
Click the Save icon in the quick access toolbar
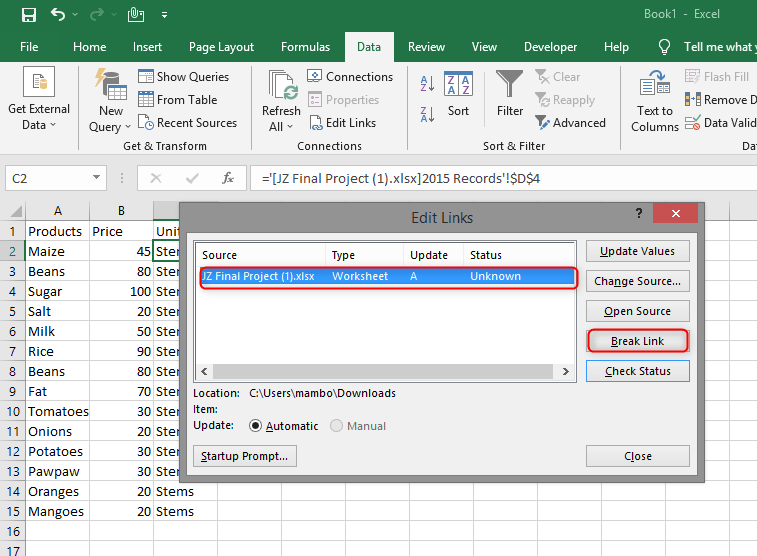pyautogui.click(x=29, y=15)
